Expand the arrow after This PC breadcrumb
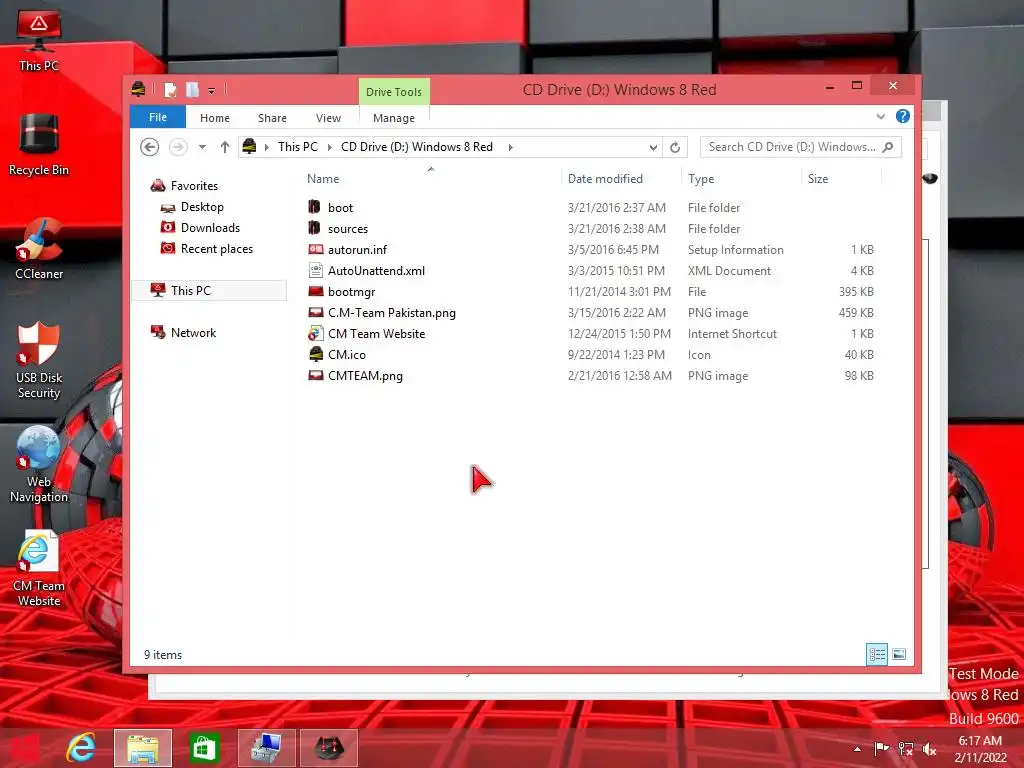 click(x=329, y=147)
